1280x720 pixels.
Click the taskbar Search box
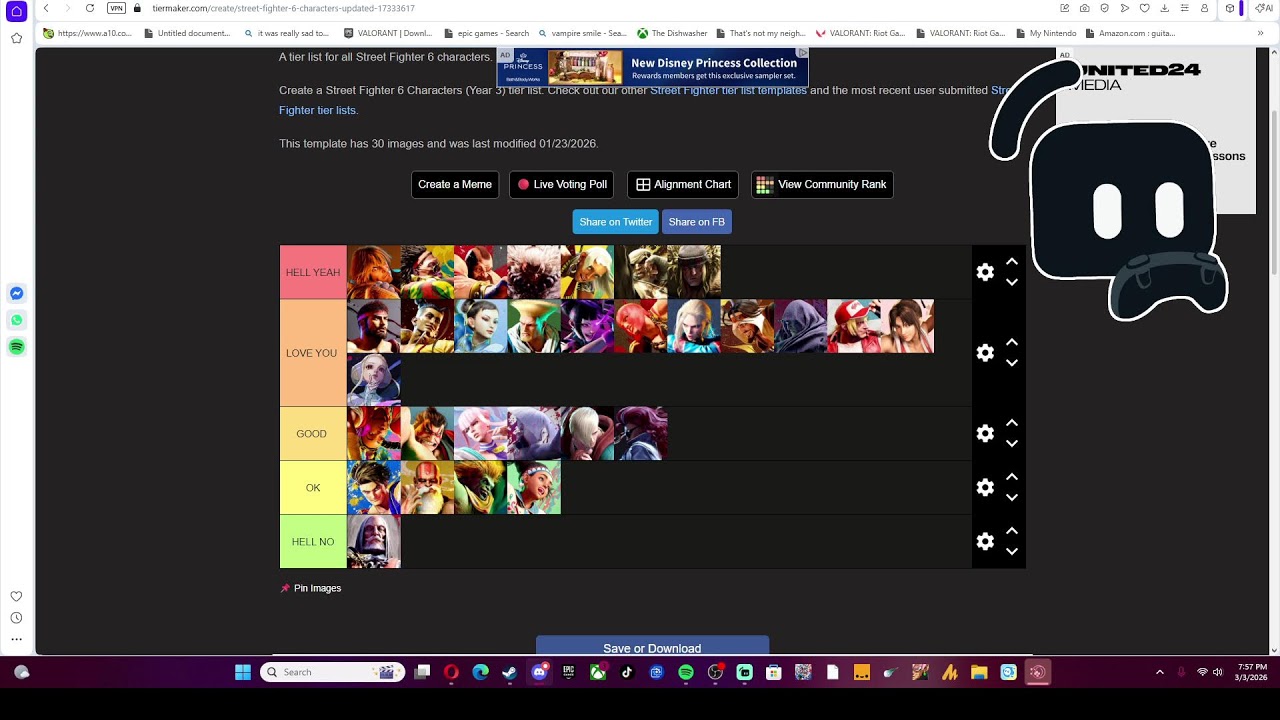pyautogui.click(x=333, y=672)
